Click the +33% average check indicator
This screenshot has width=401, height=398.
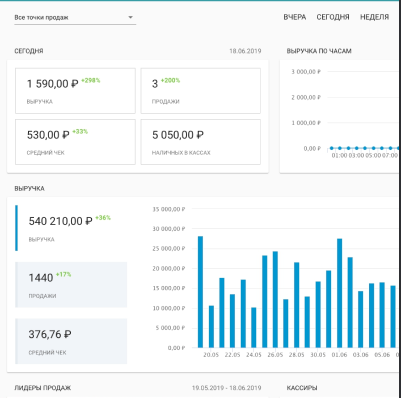click(80, 131)
